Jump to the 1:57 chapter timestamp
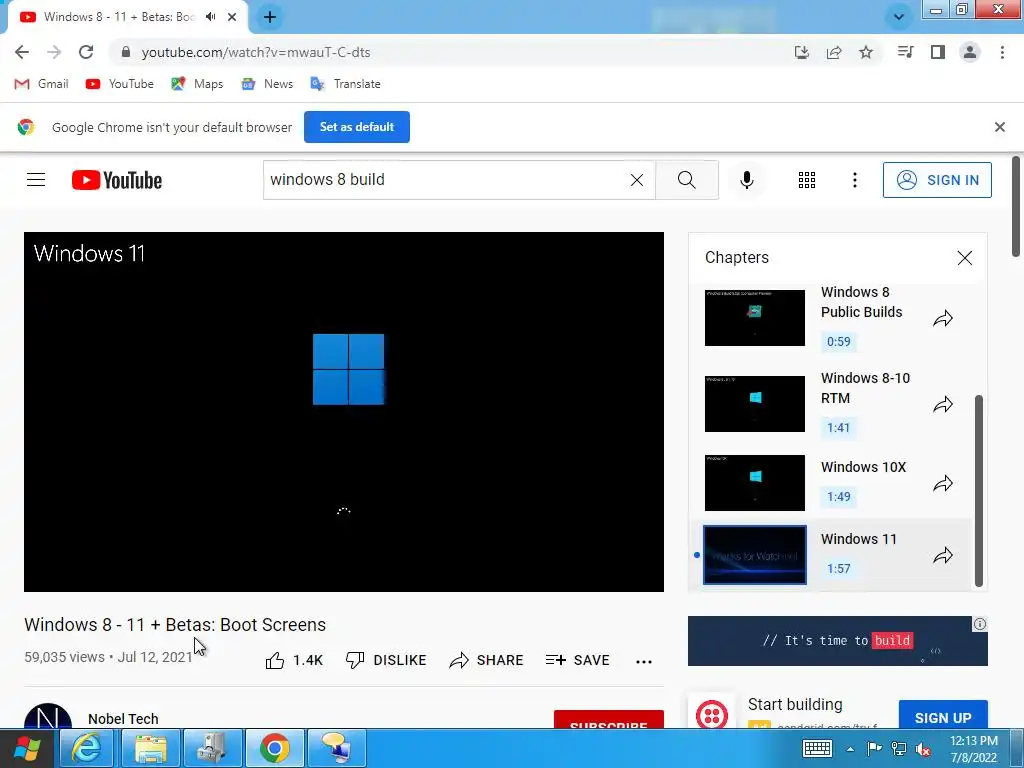The width and height of the screenshot is (1024, 768). click(x=839, y=568)
